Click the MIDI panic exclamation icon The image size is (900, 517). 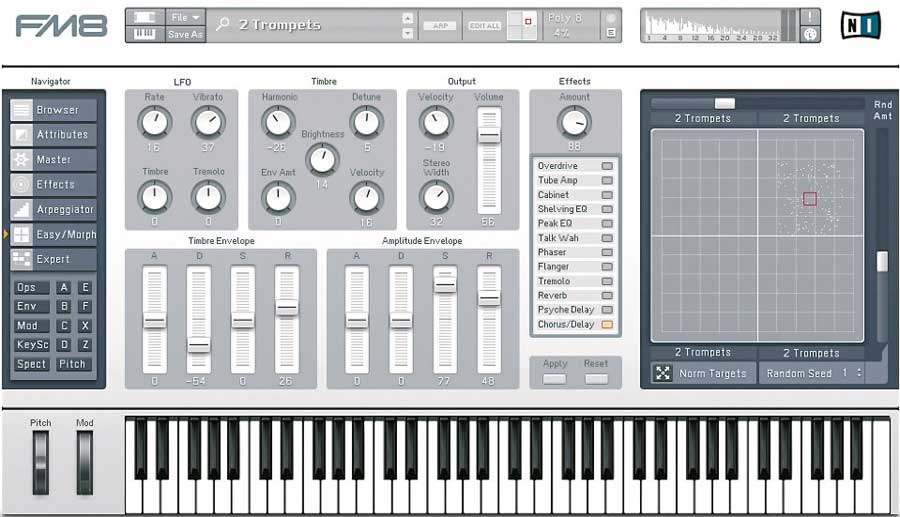[x=810, y=17]
